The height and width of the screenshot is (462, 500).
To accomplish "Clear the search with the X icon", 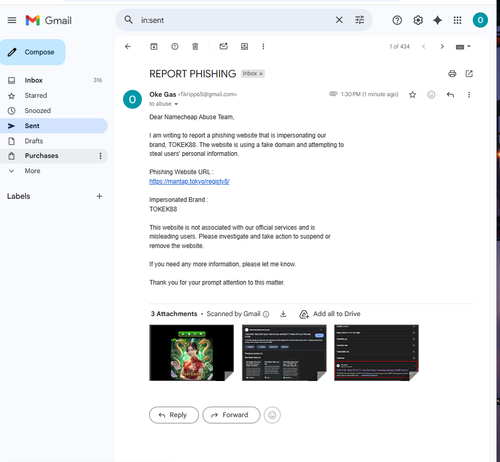I will click(x=339, y=20).
